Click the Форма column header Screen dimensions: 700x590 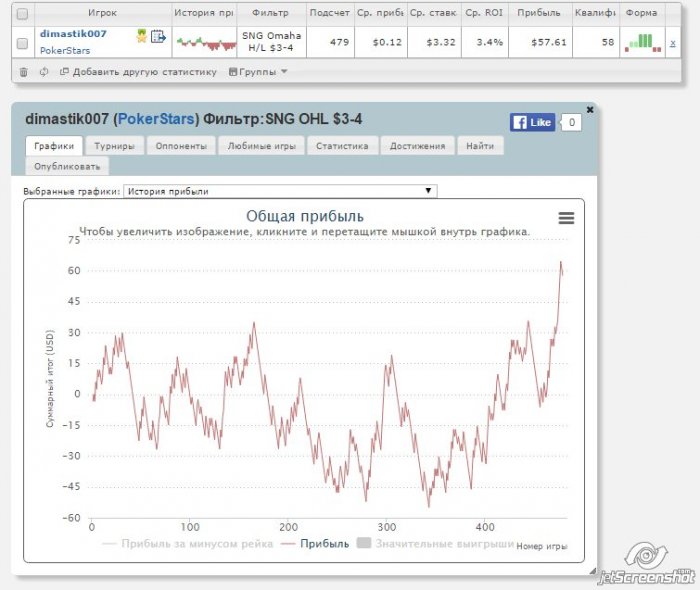pyautogui.click(x=642, y=13)
